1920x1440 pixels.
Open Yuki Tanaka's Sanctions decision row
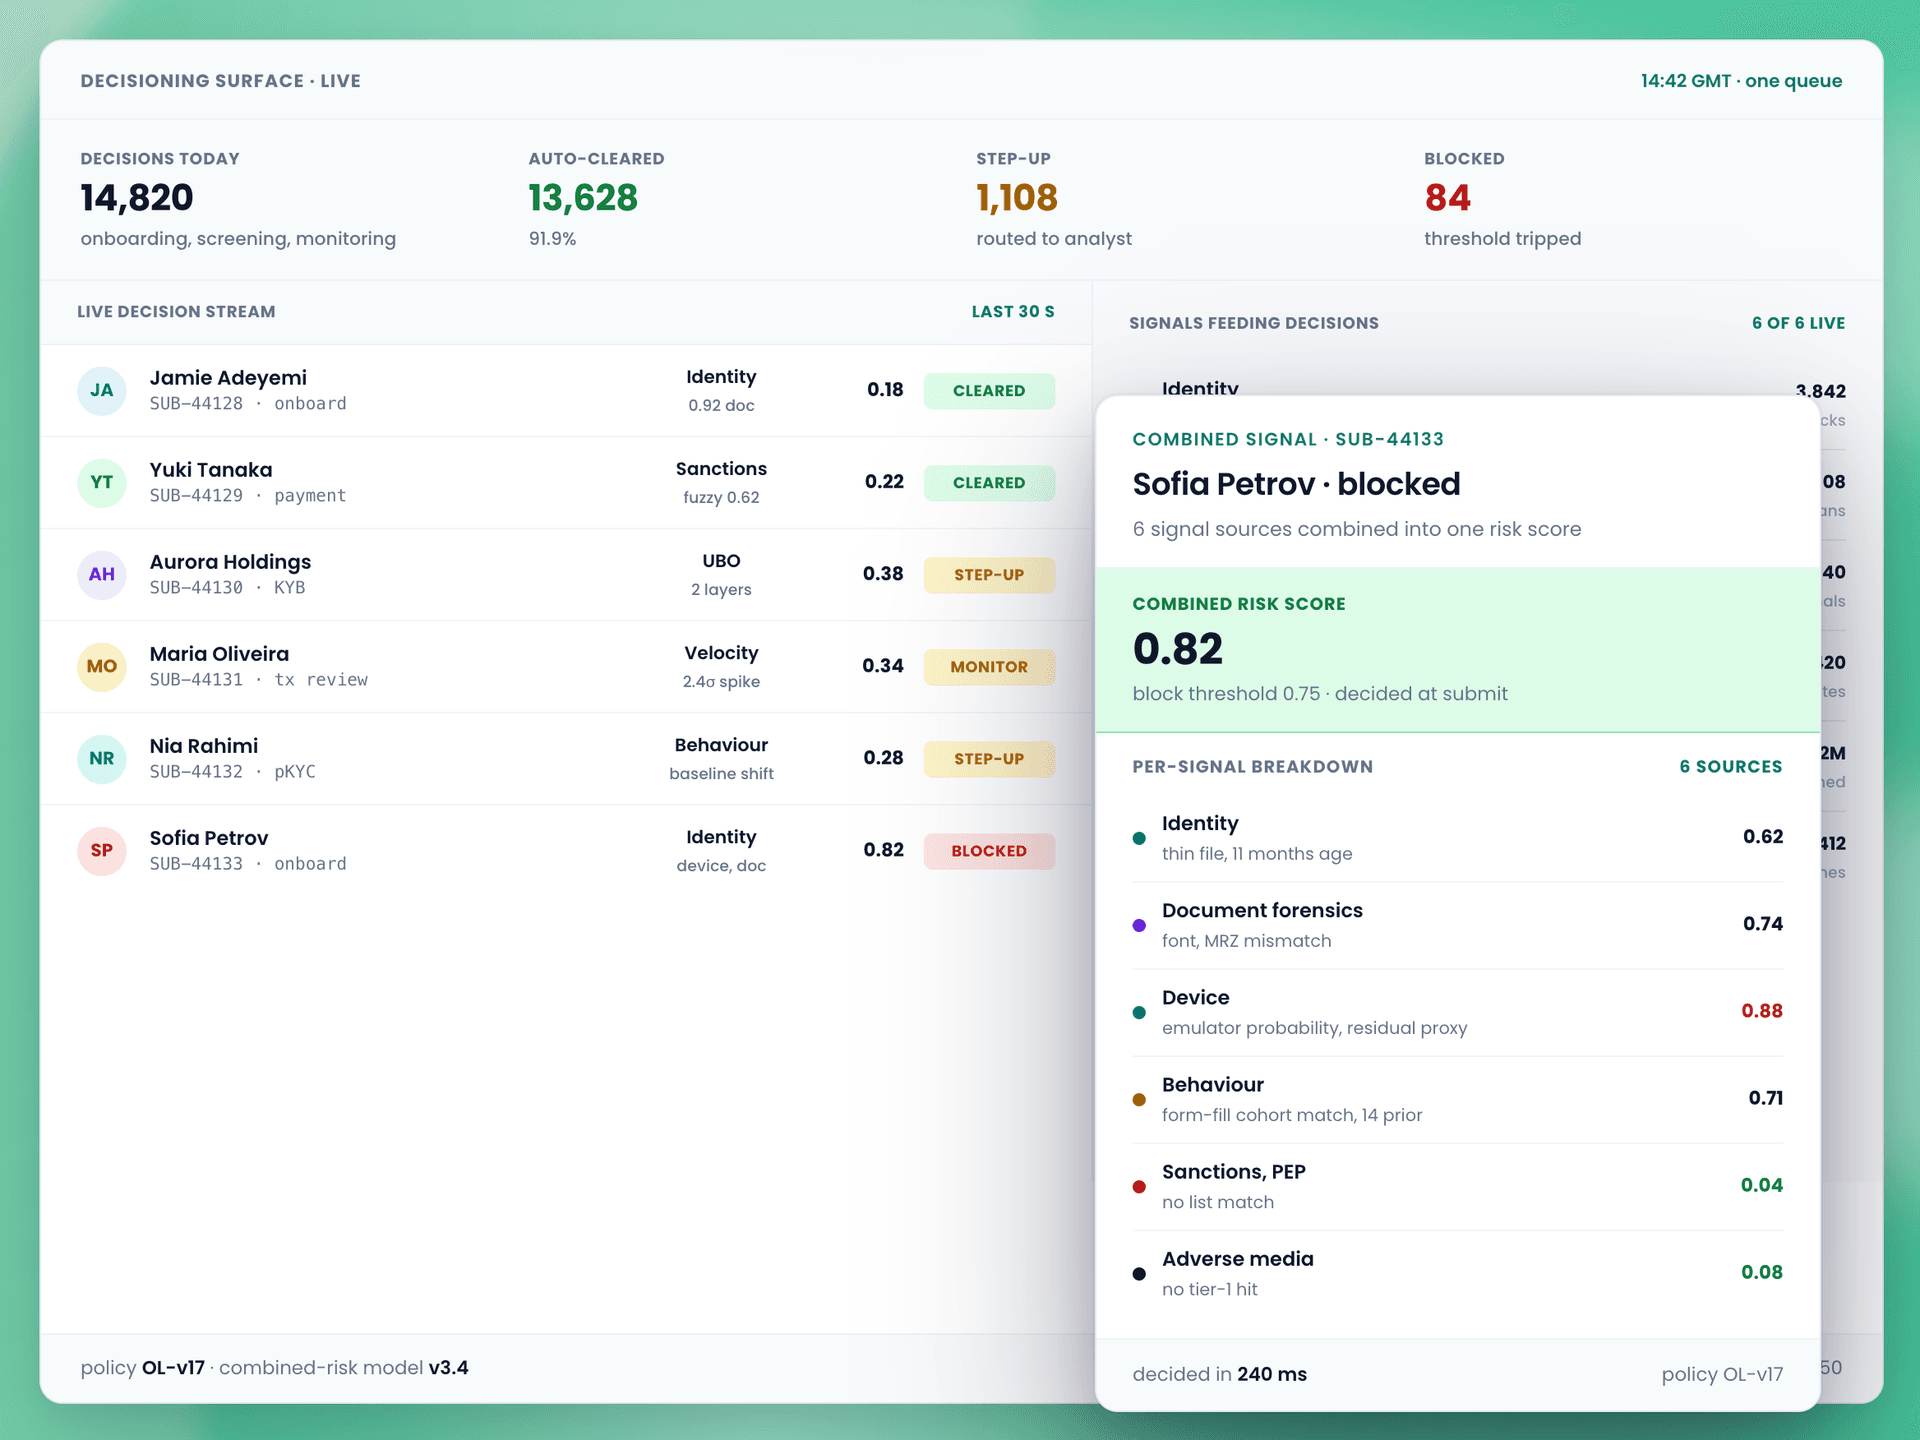(x=566, y=482)
